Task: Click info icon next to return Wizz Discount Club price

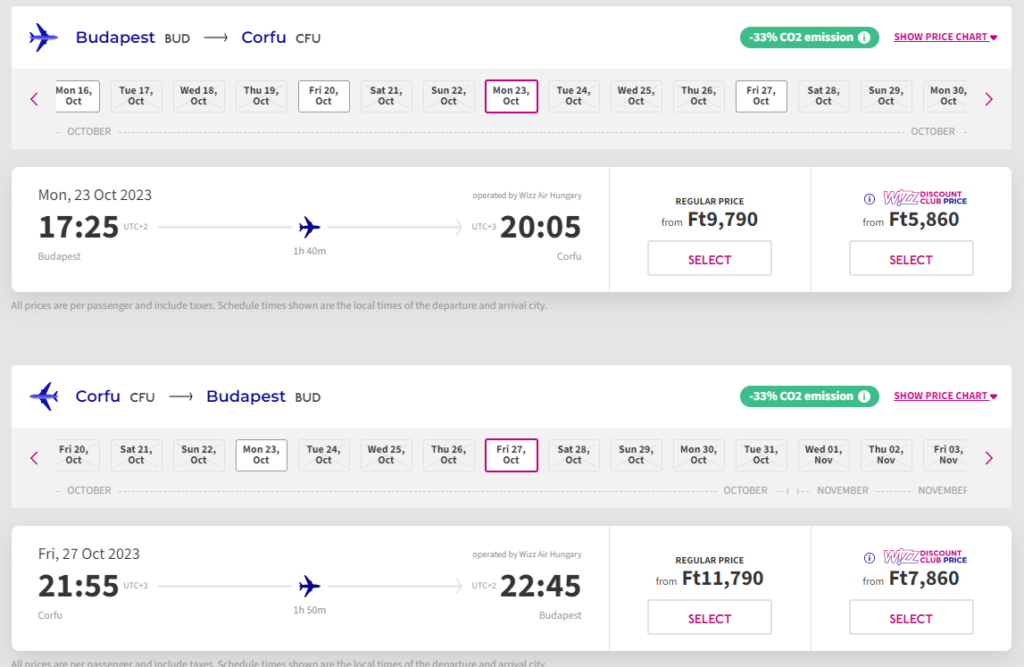Action: click(x=869, y=557)
